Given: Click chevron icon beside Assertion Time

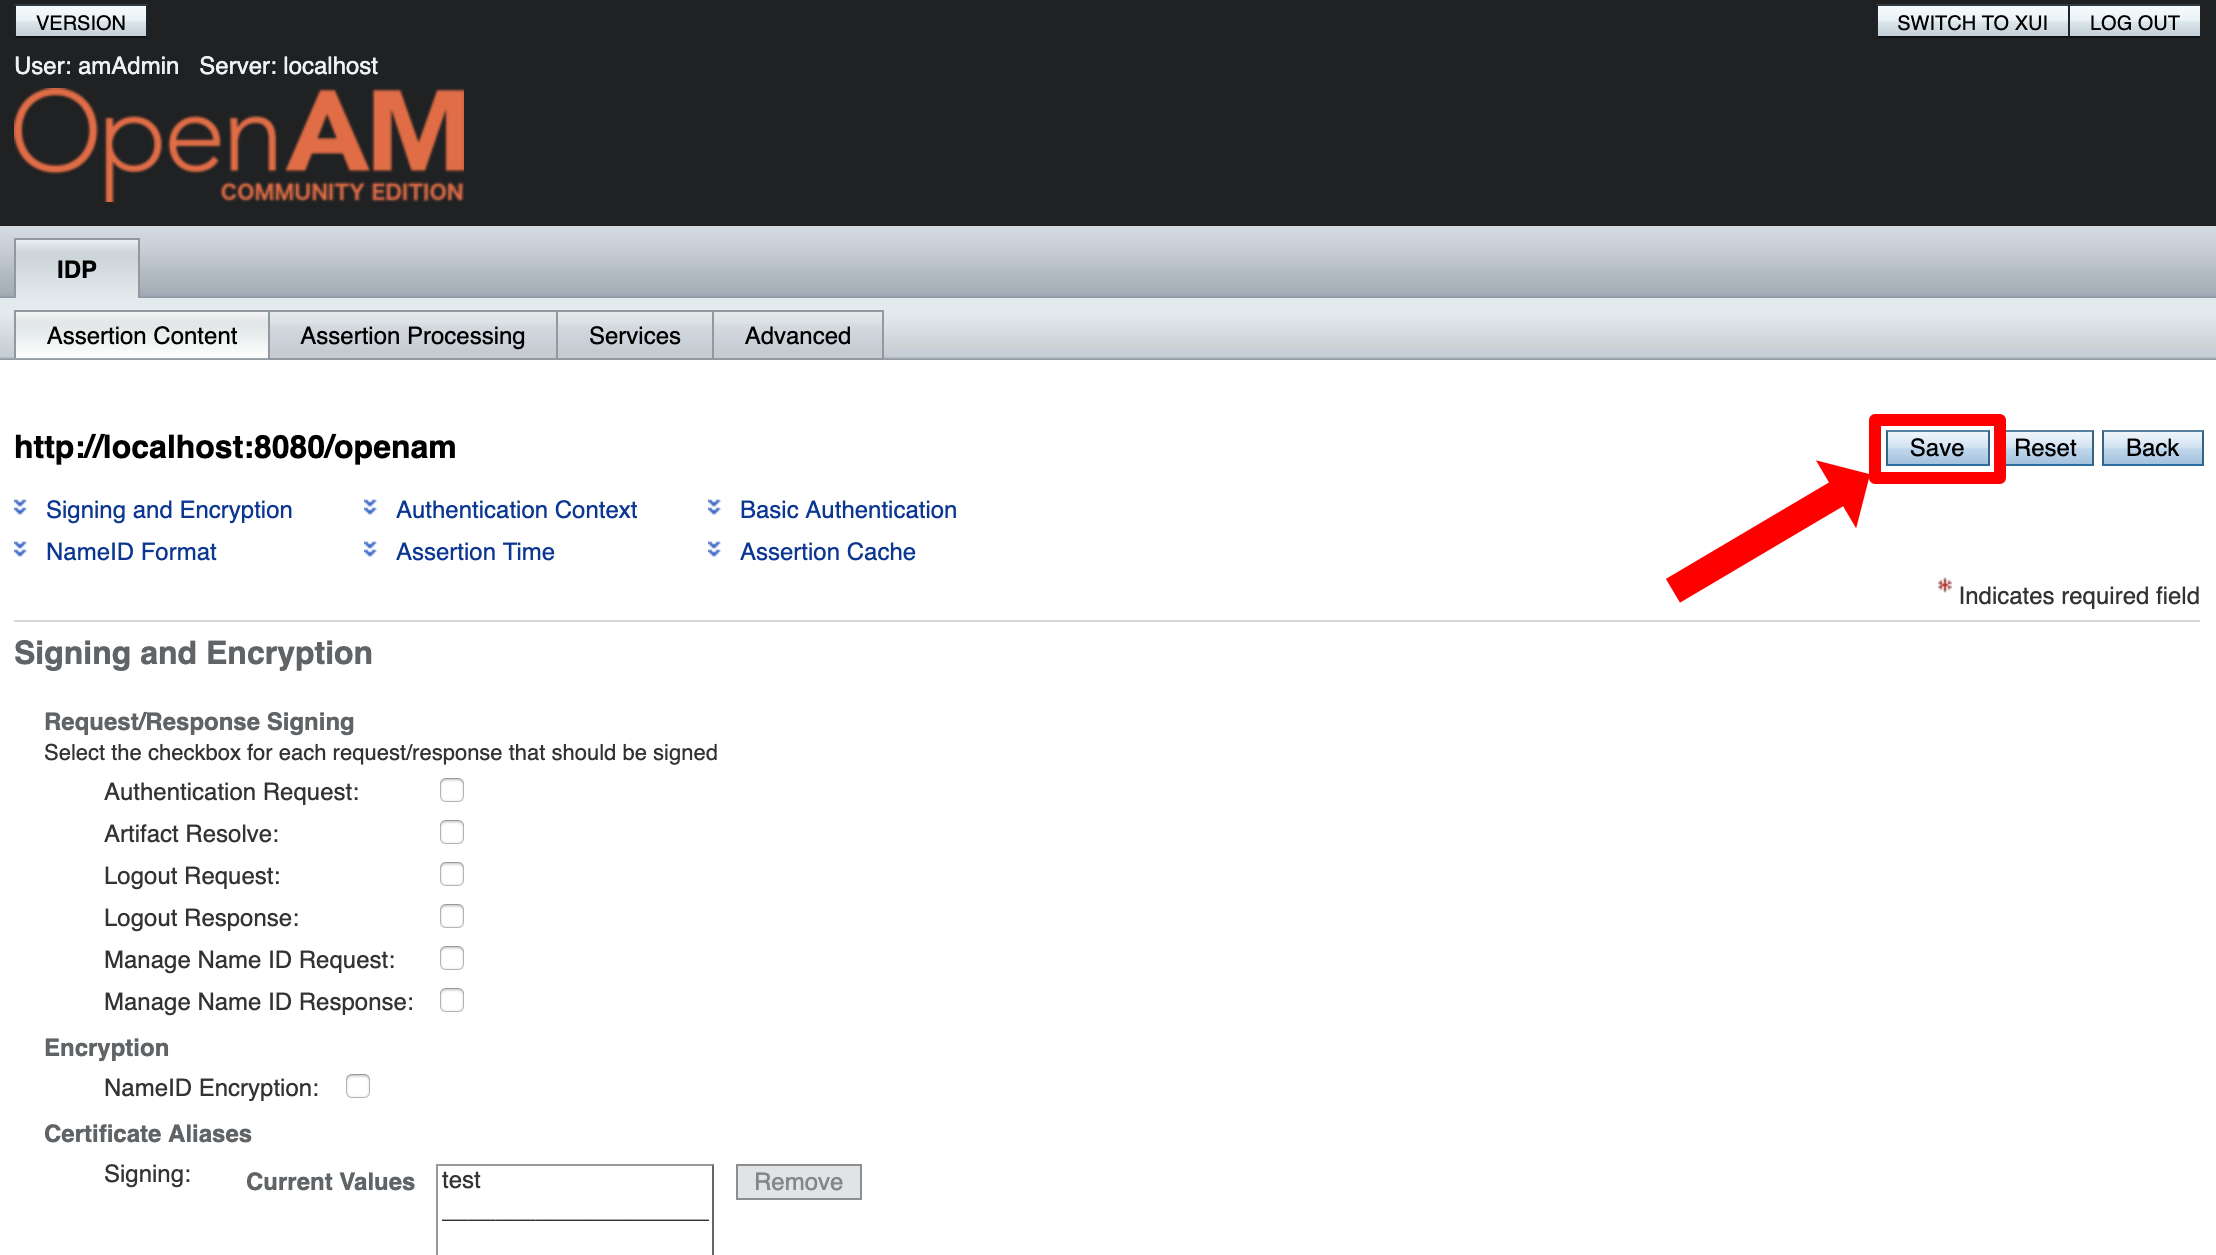Looking at the screenshot, I should click(370, 550).
